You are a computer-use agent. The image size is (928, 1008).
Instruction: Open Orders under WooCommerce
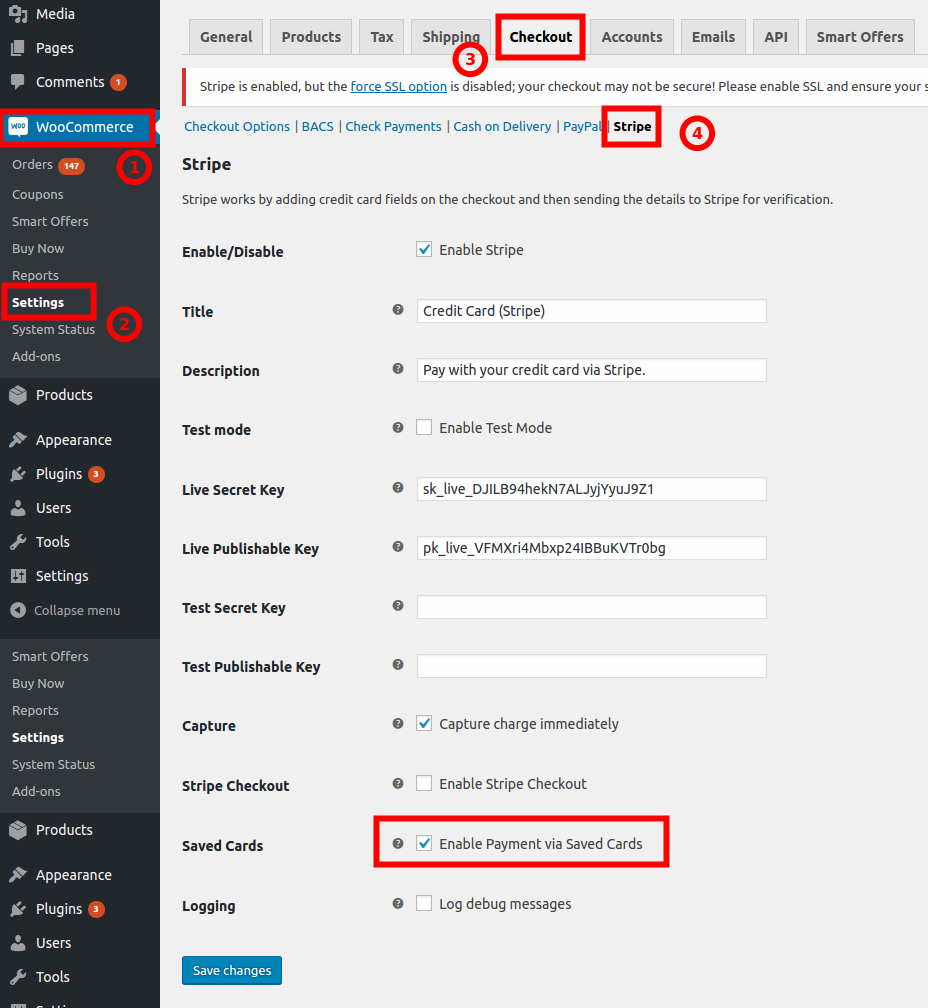tap(32, 165)
